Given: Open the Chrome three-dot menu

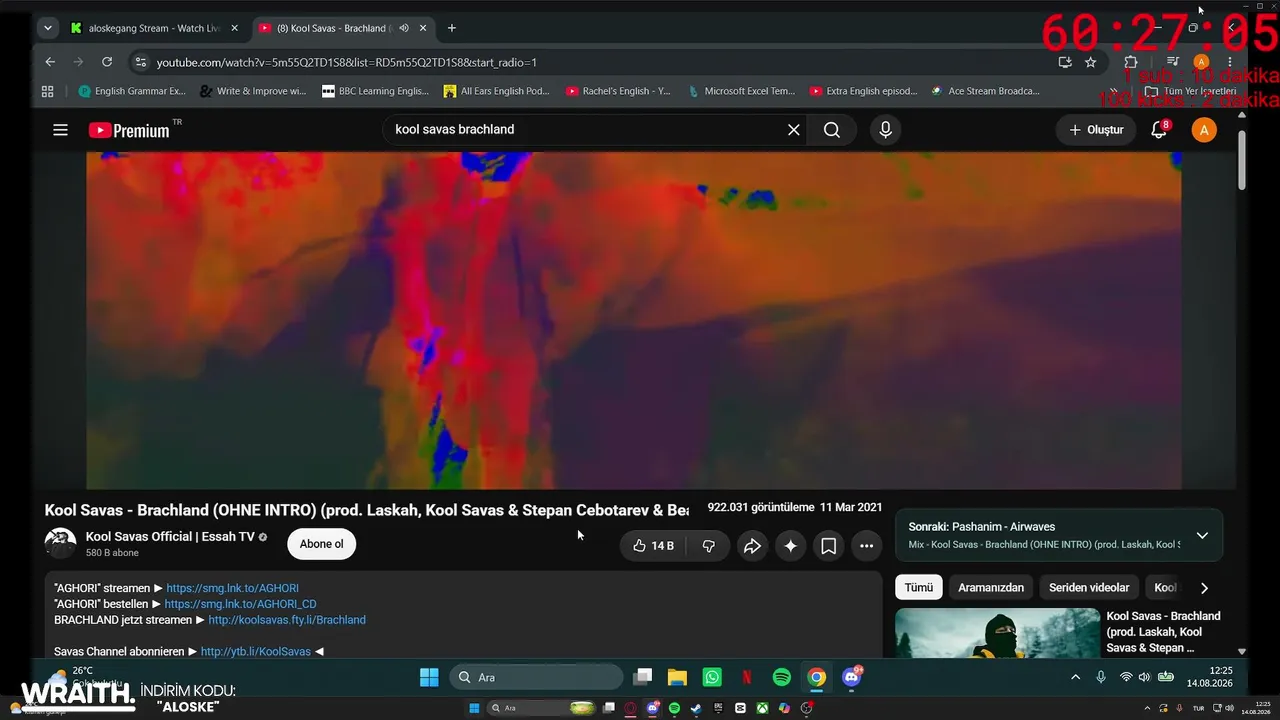Looking at the screenshot, I should tap(1230, 62).
